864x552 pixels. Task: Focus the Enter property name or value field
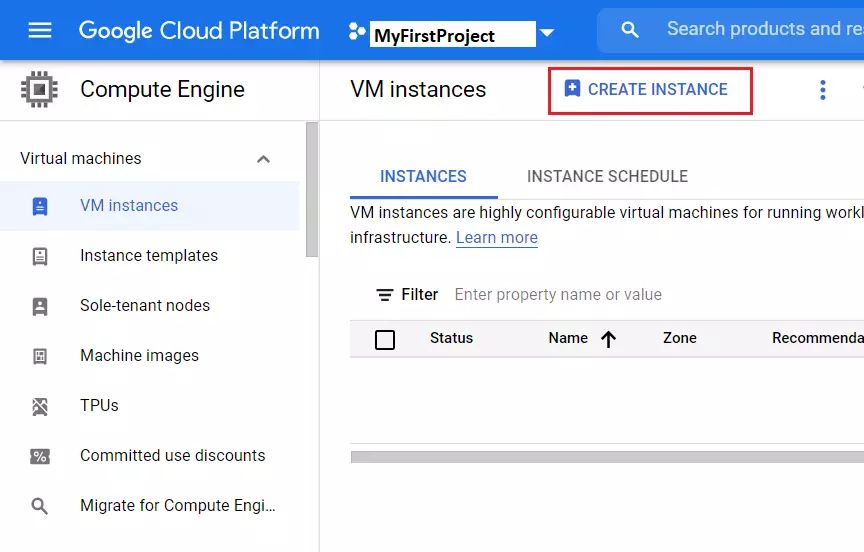click(x=558, y=295)
